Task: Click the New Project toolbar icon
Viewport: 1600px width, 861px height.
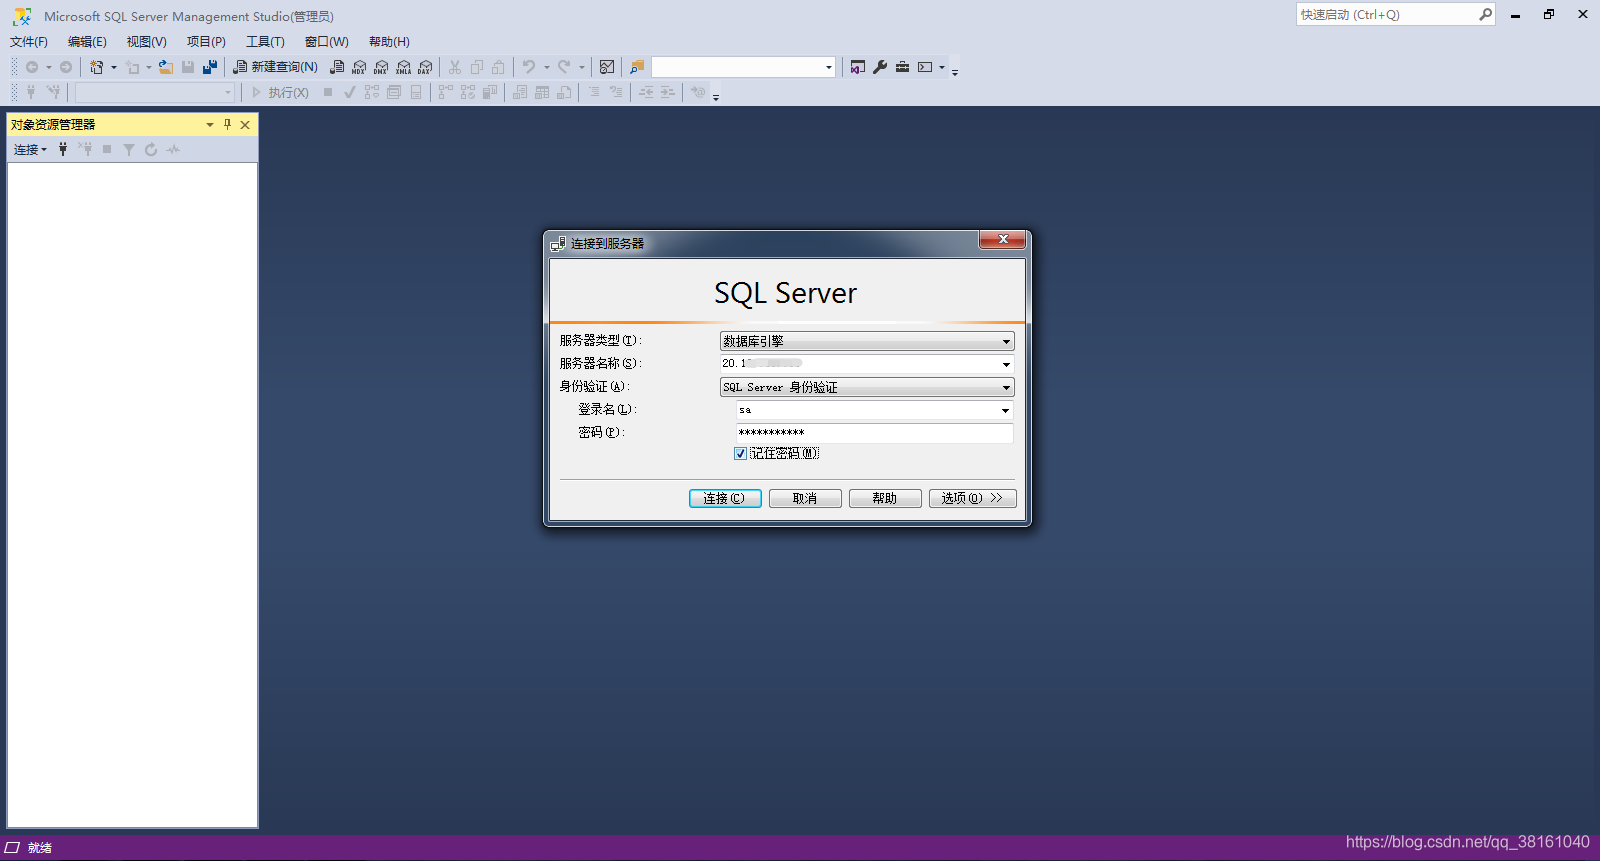Action: [x=97, y=67]
